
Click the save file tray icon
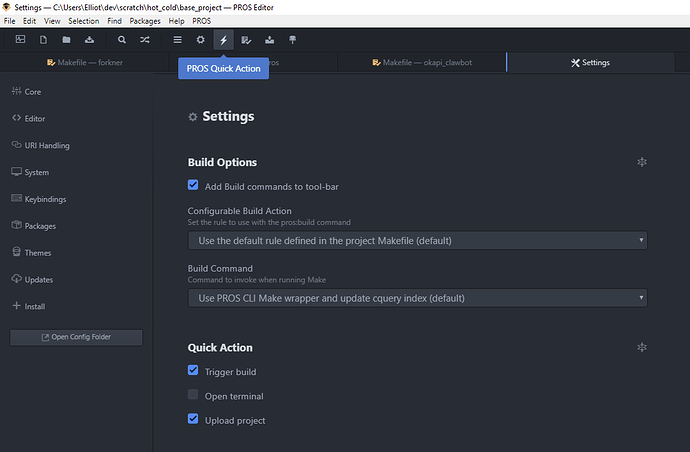89,40
